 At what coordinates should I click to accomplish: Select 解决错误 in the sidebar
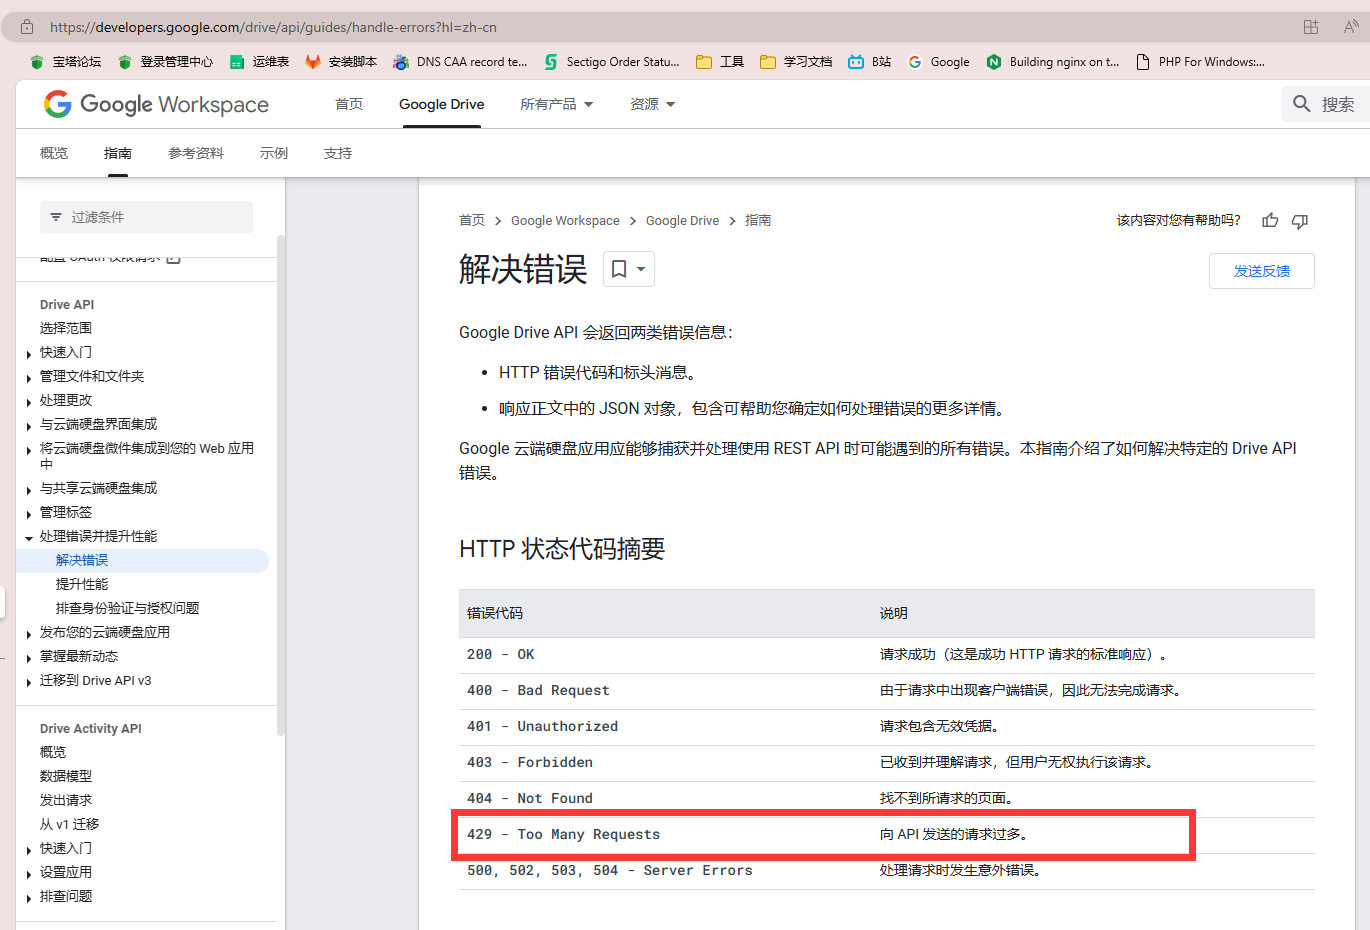pyautogui.click(x=82, y=560)
